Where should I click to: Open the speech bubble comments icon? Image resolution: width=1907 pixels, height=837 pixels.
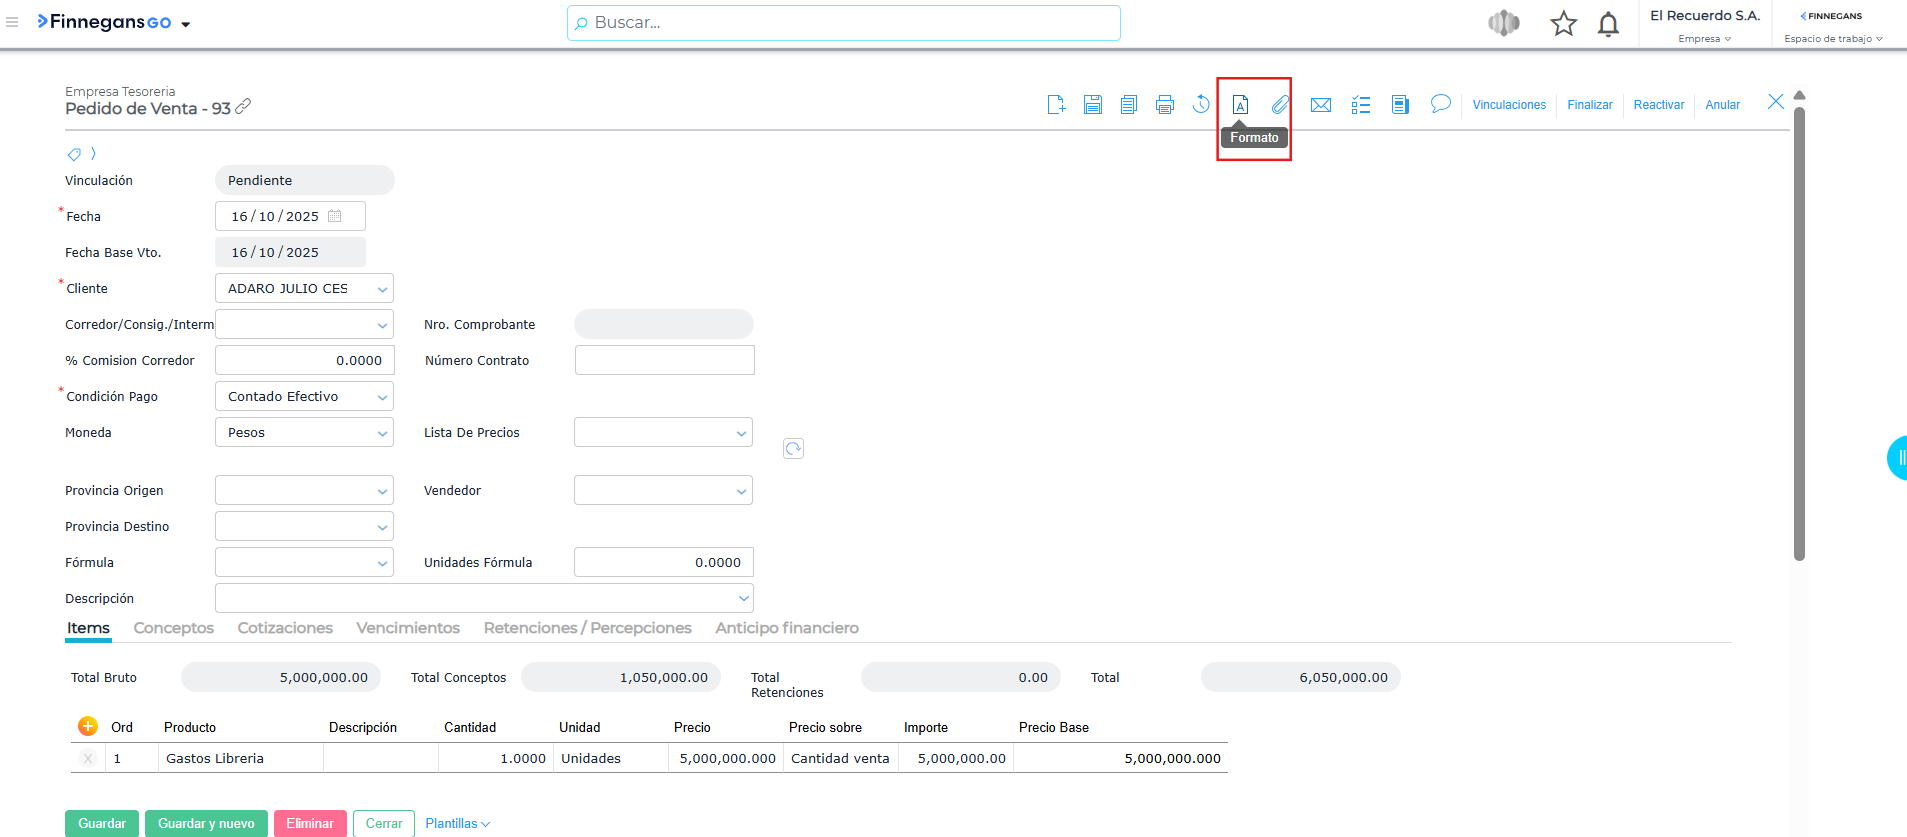pyautogui.click(x=1440, y=104)
